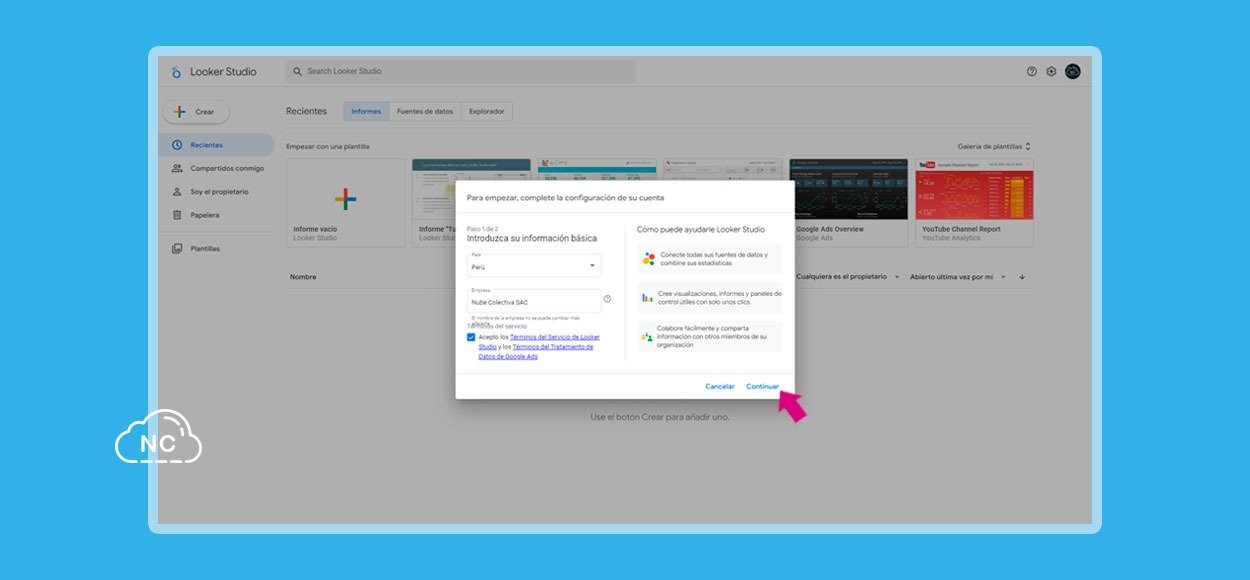Open the settings gear icon
Viewport: 1250px width, 580px height.
click(x=1051, y=72)
